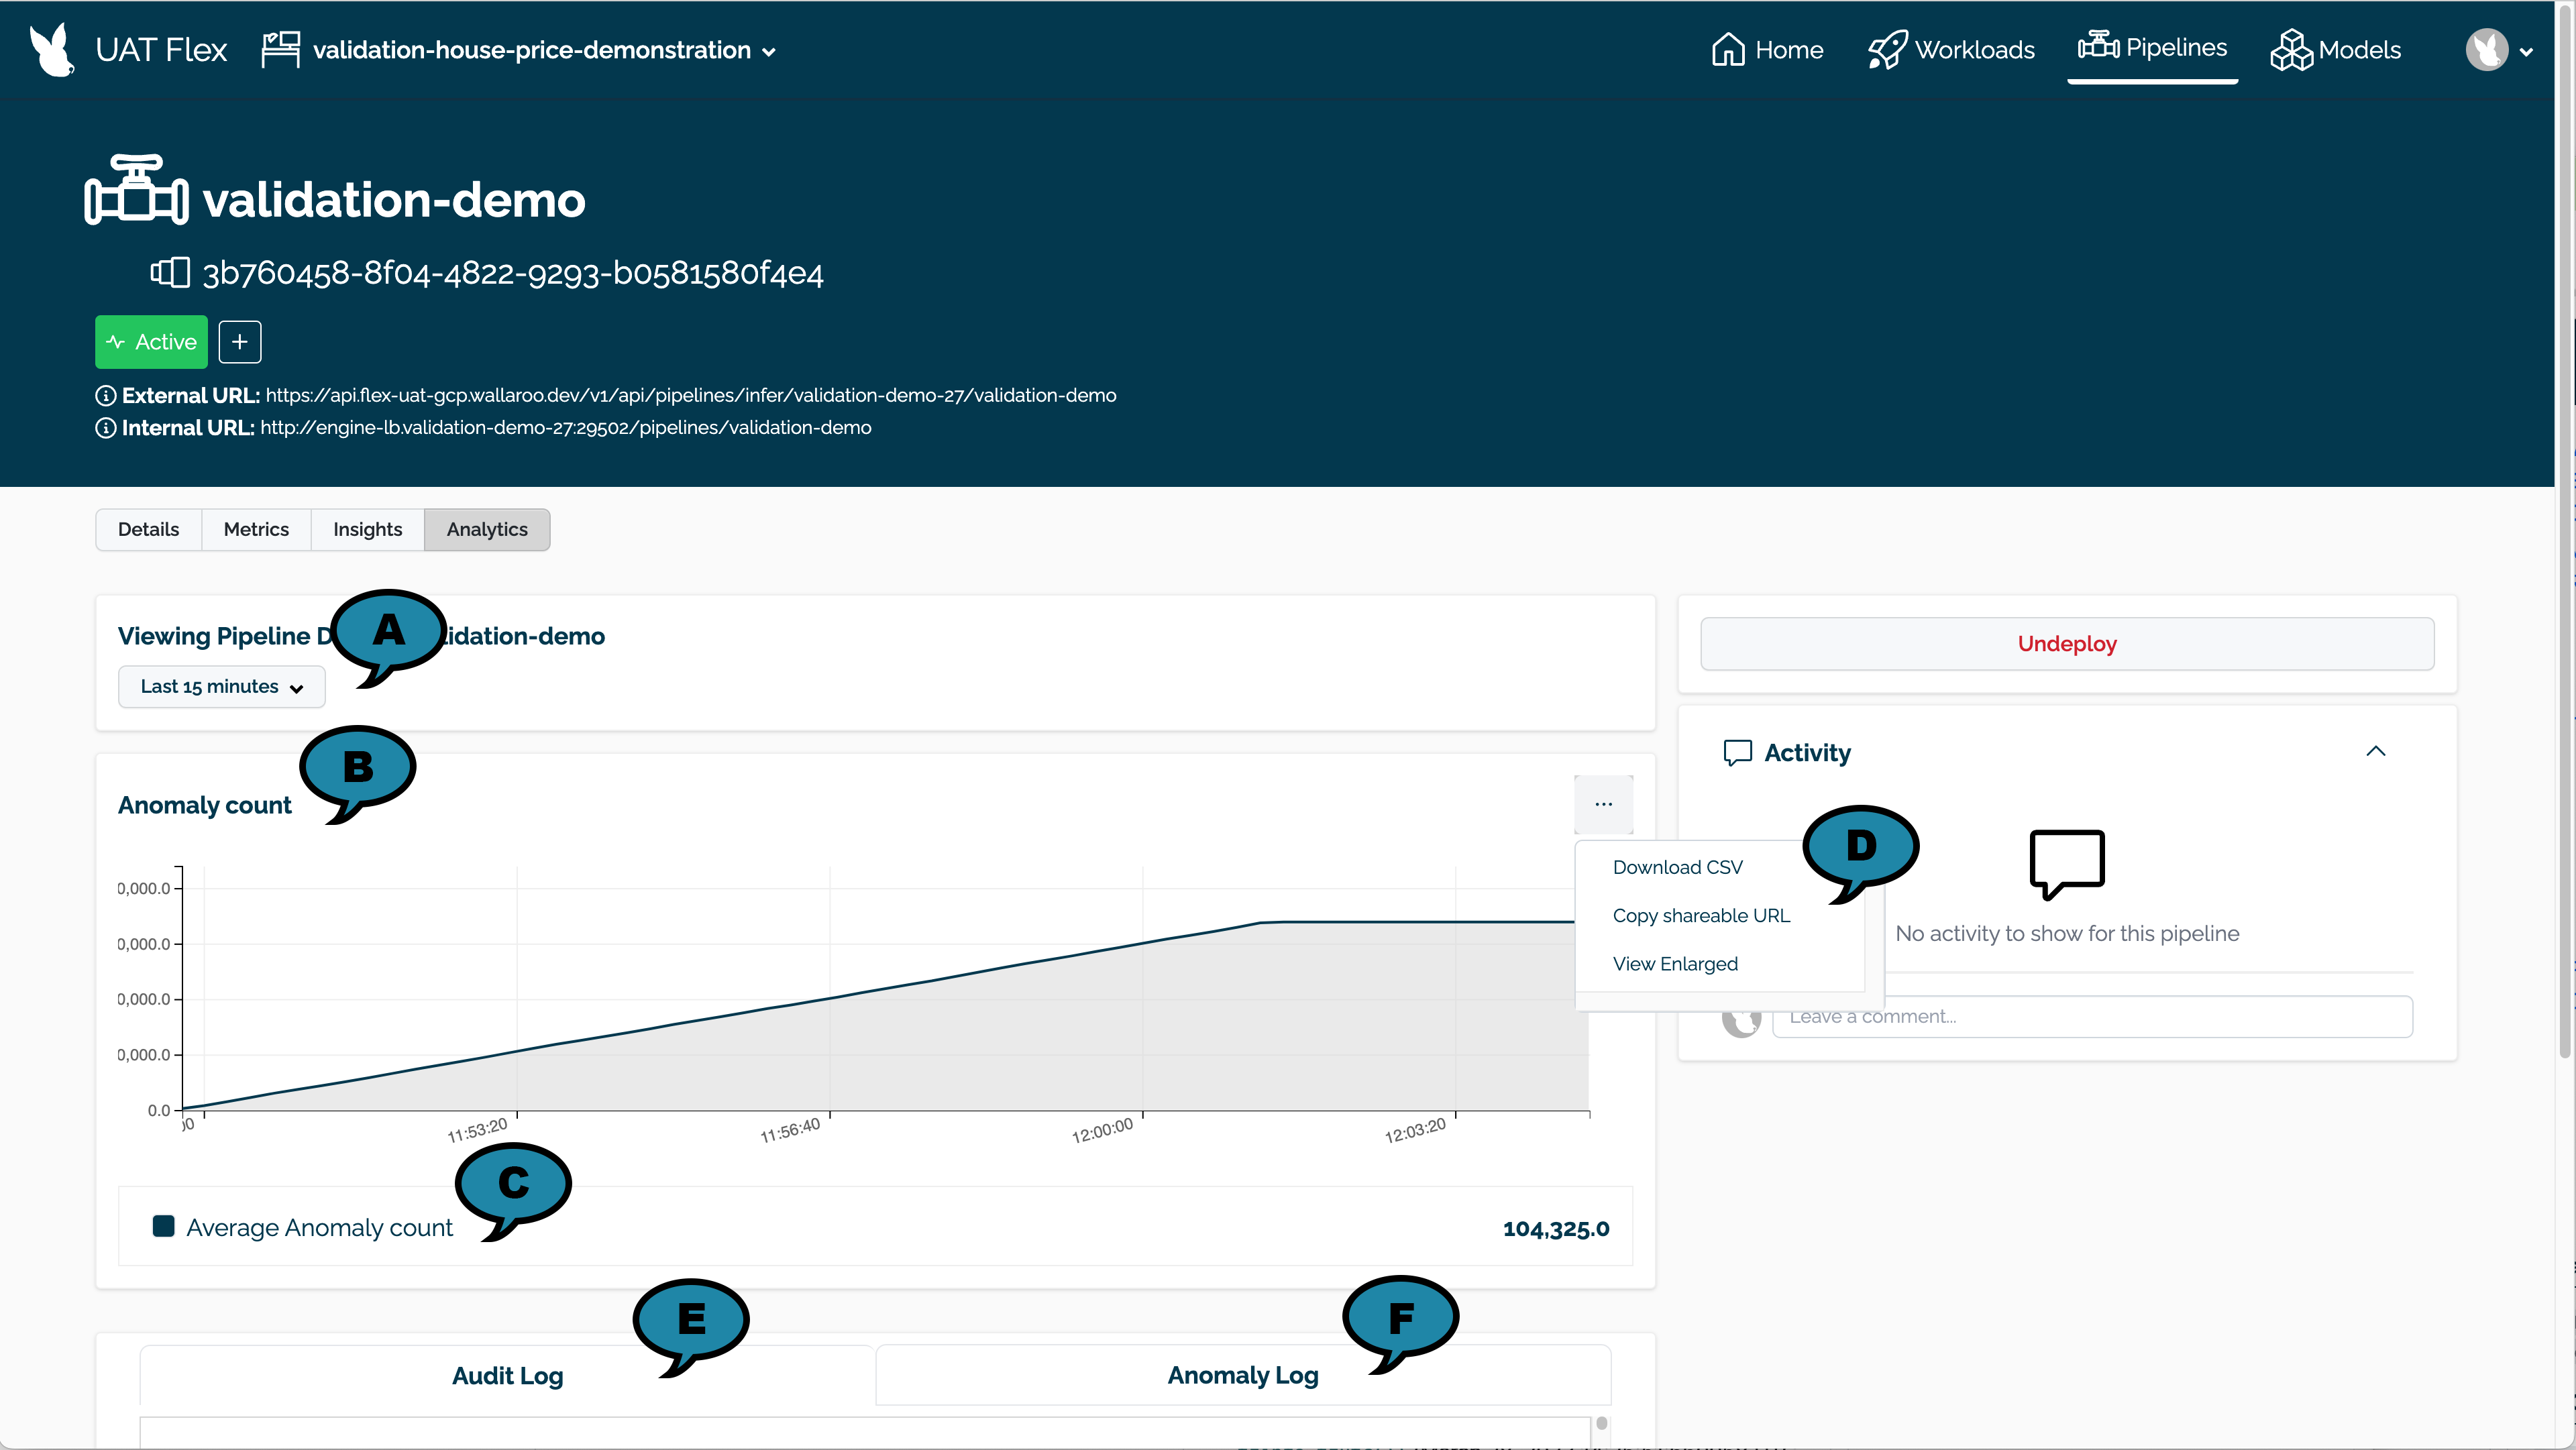Toggle the Active pipeline status

150,341
